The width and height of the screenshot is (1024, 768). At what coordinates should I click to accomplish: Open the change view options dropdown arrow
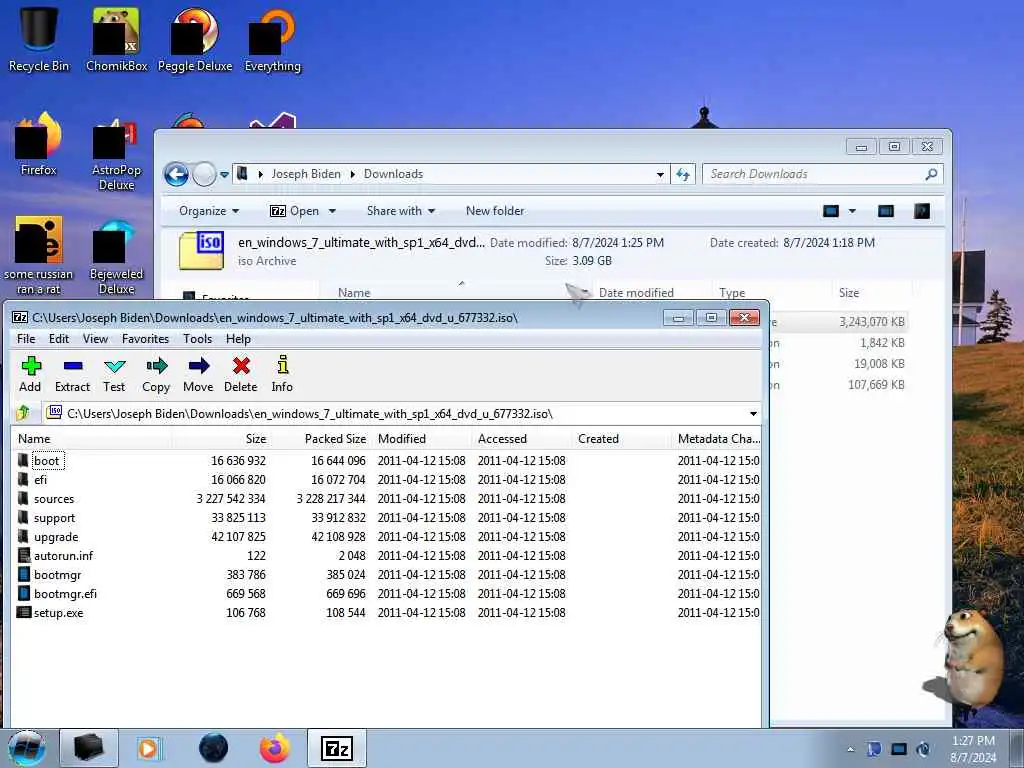[852, 211]
